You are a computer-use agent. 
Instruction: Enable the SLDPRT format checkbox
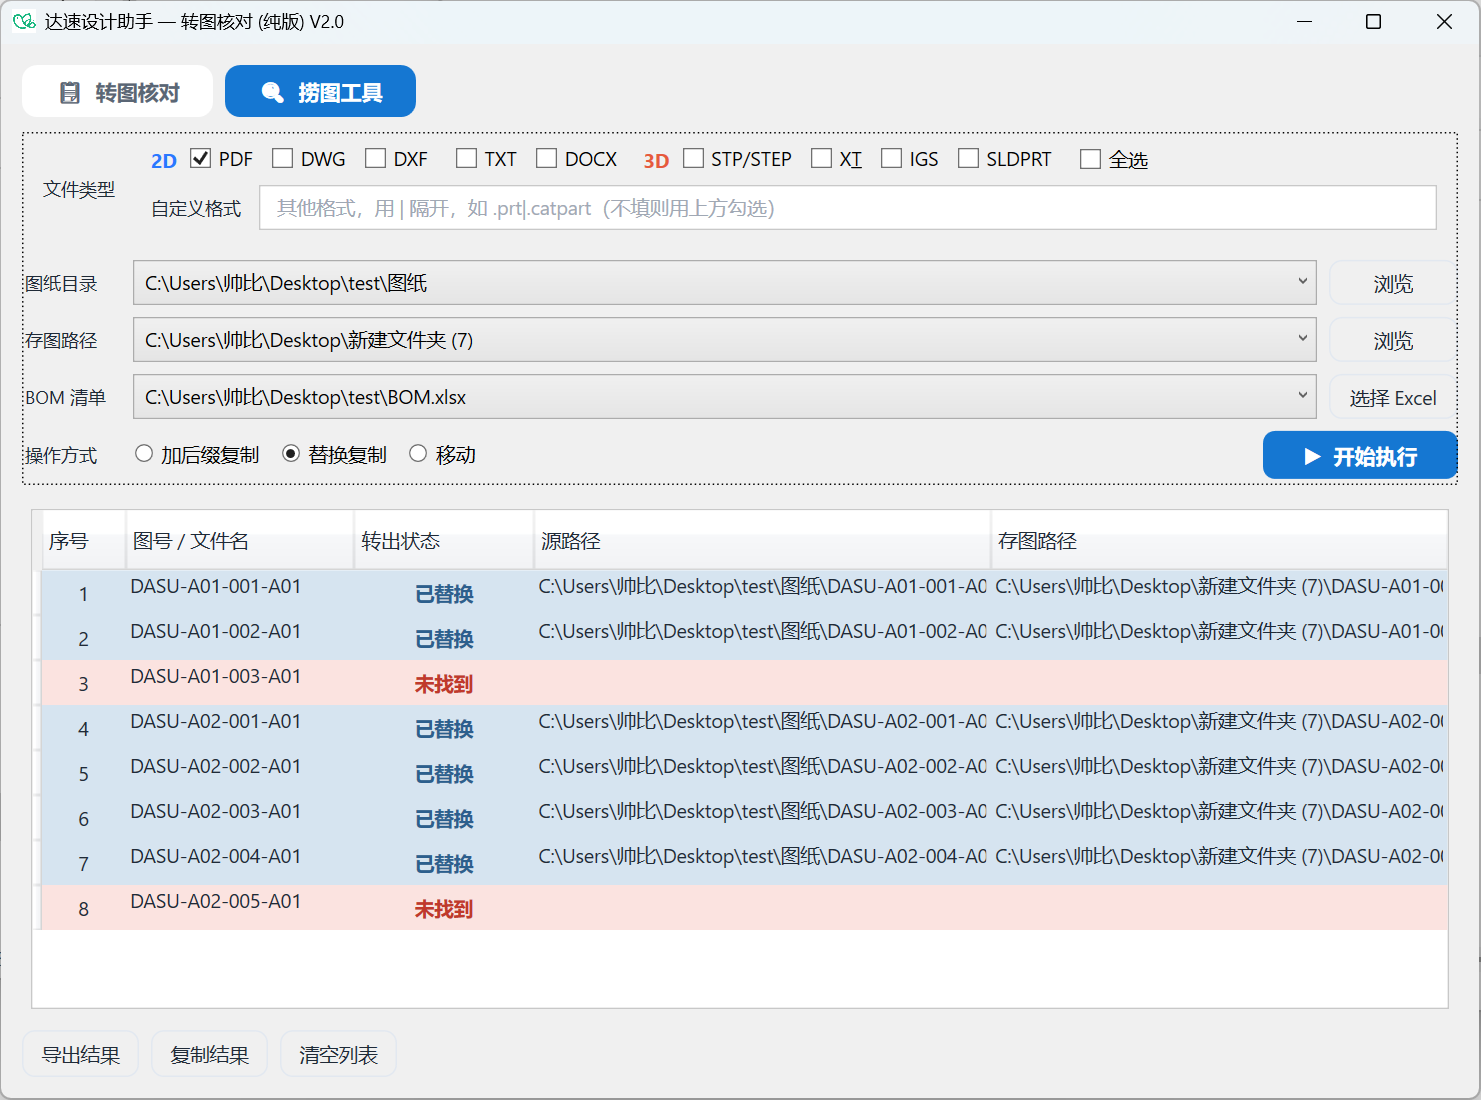pyautogui.click(x=968, y=158)
